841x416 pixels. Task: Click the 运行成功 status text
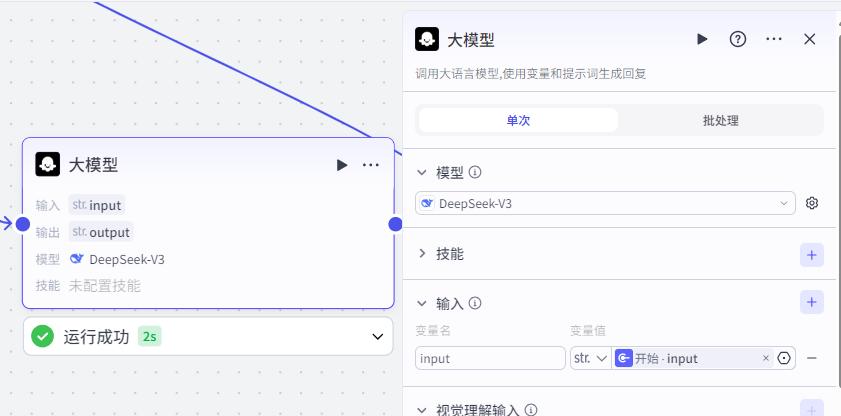pyautogui.click(x=97, y=337)
